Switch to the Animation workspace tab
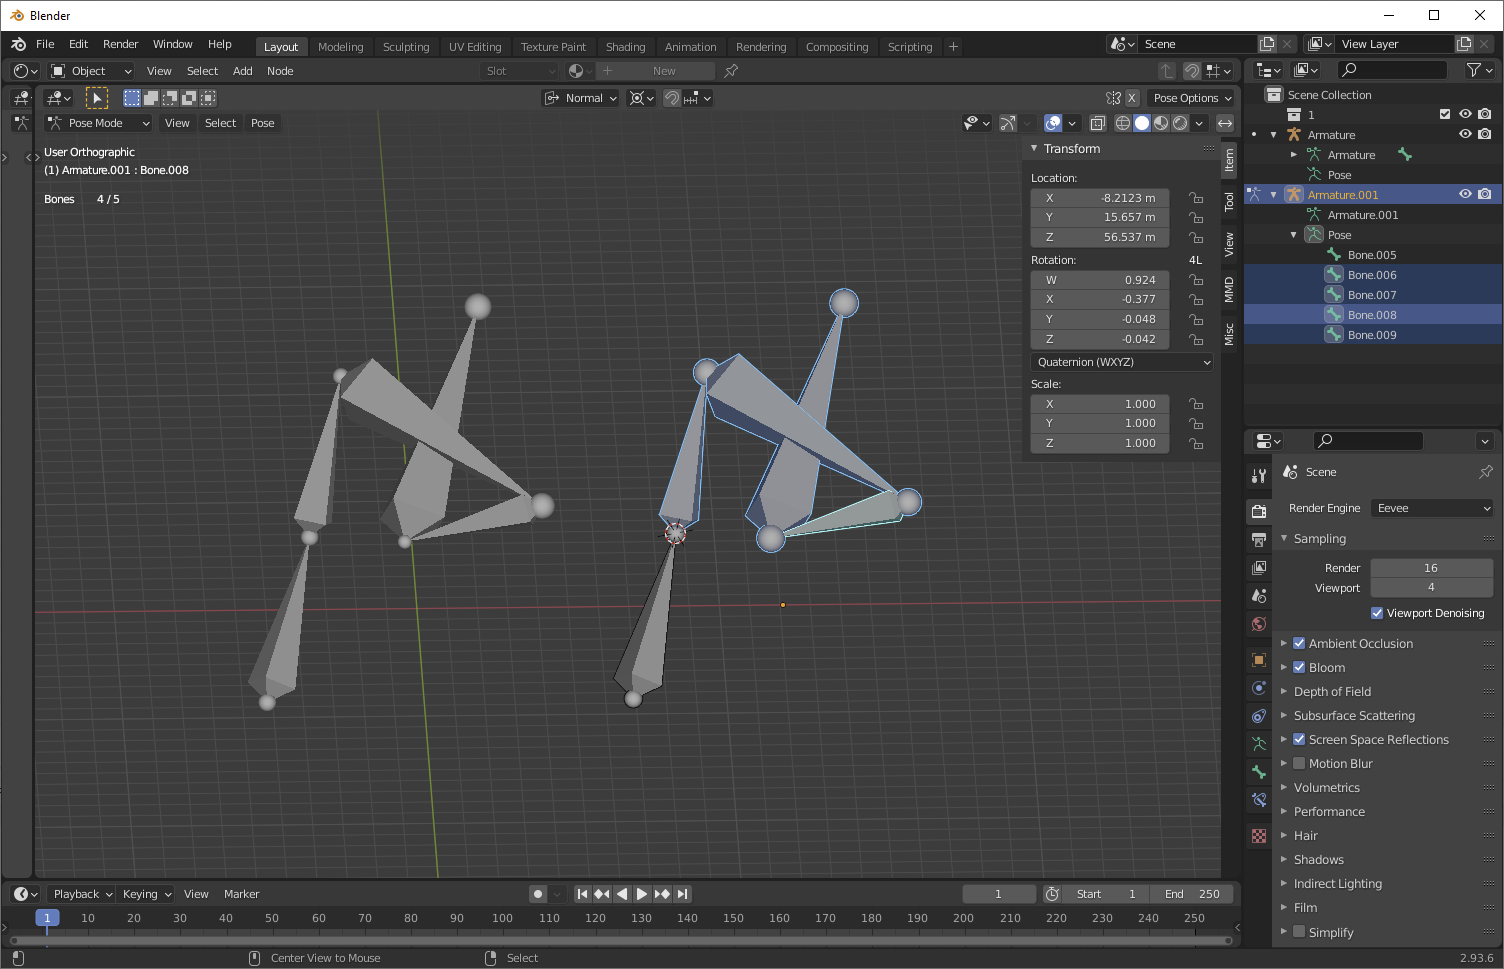 (x=690, y=47)
